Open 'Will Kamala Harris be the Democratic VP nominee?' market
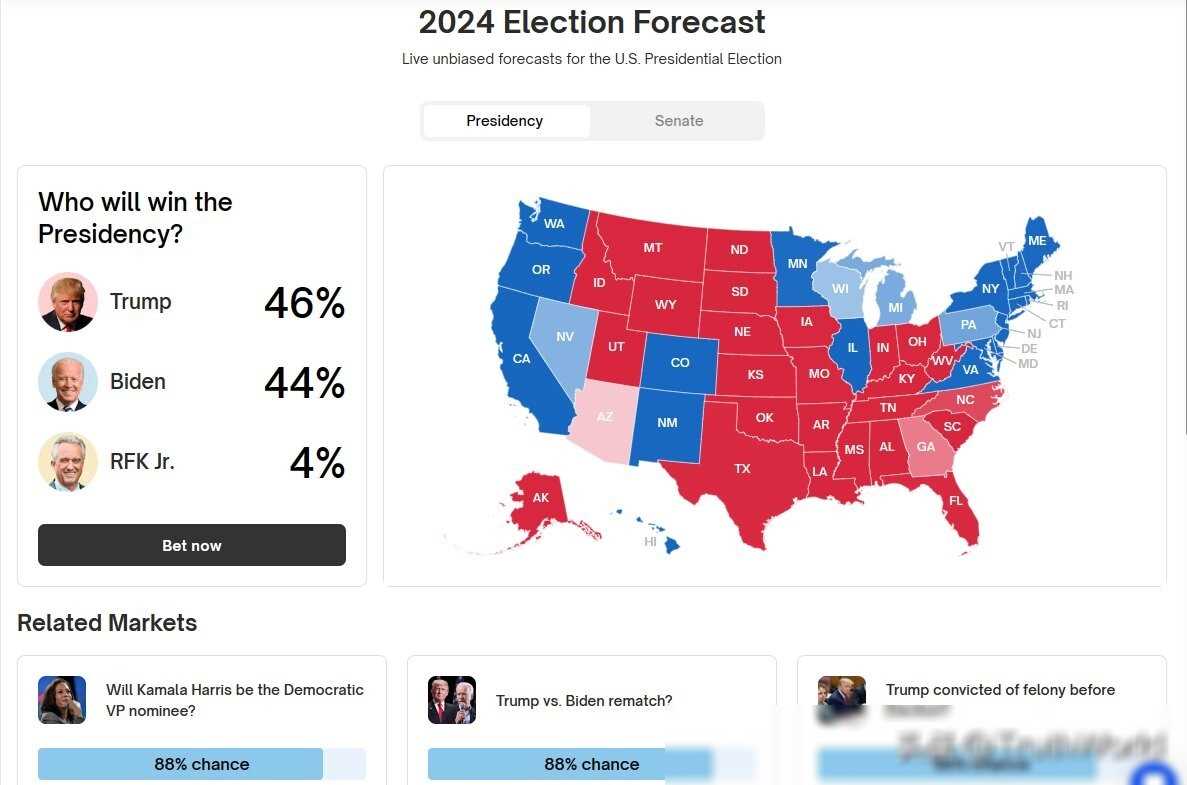 [235, 700]
